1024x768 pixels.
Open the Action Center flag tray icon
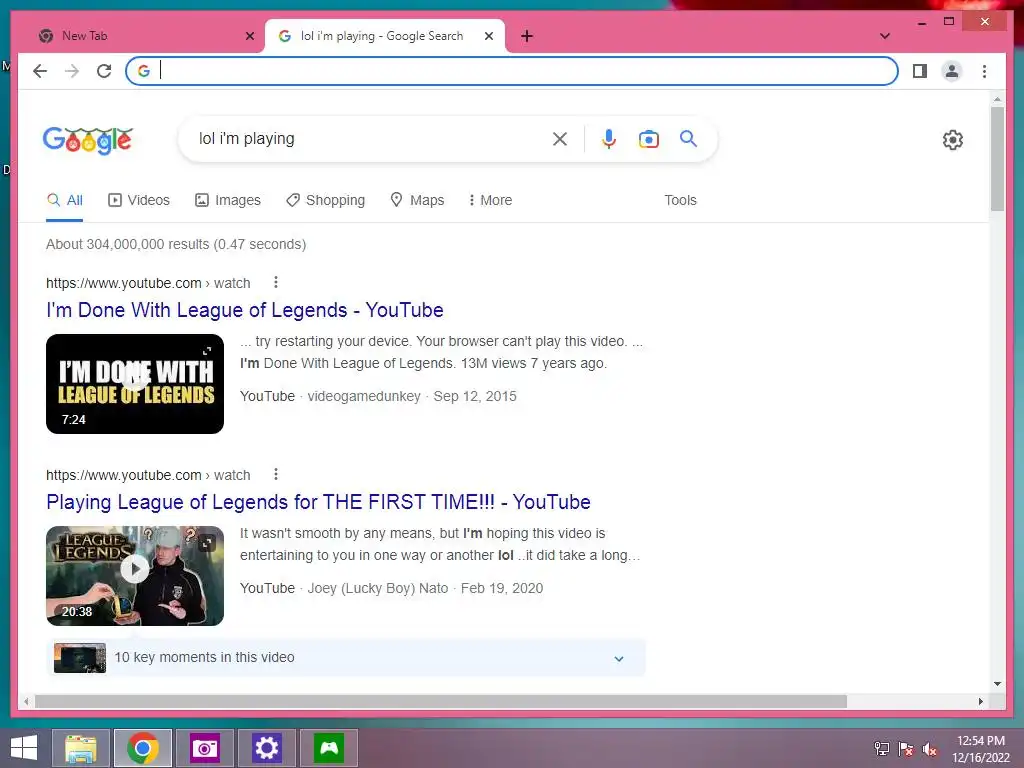pyautogui.click(x=905, y=749)
